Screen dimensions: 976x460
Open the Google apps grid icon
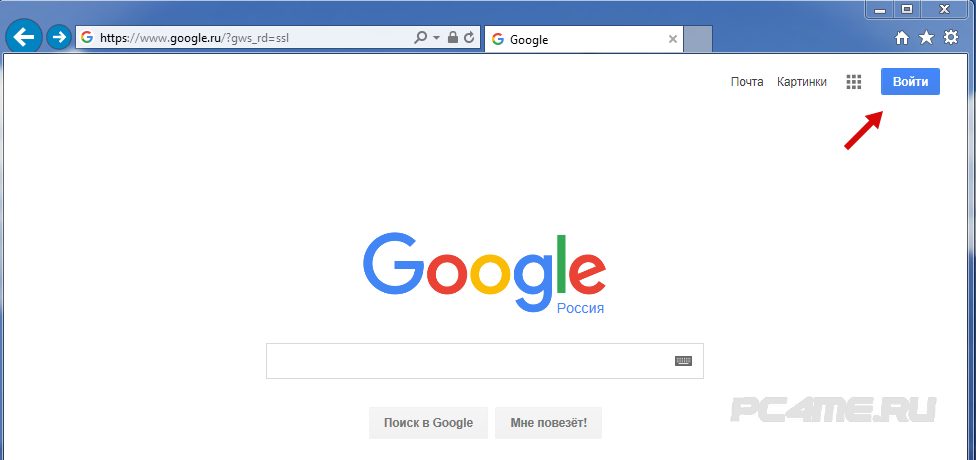[854, 82]
